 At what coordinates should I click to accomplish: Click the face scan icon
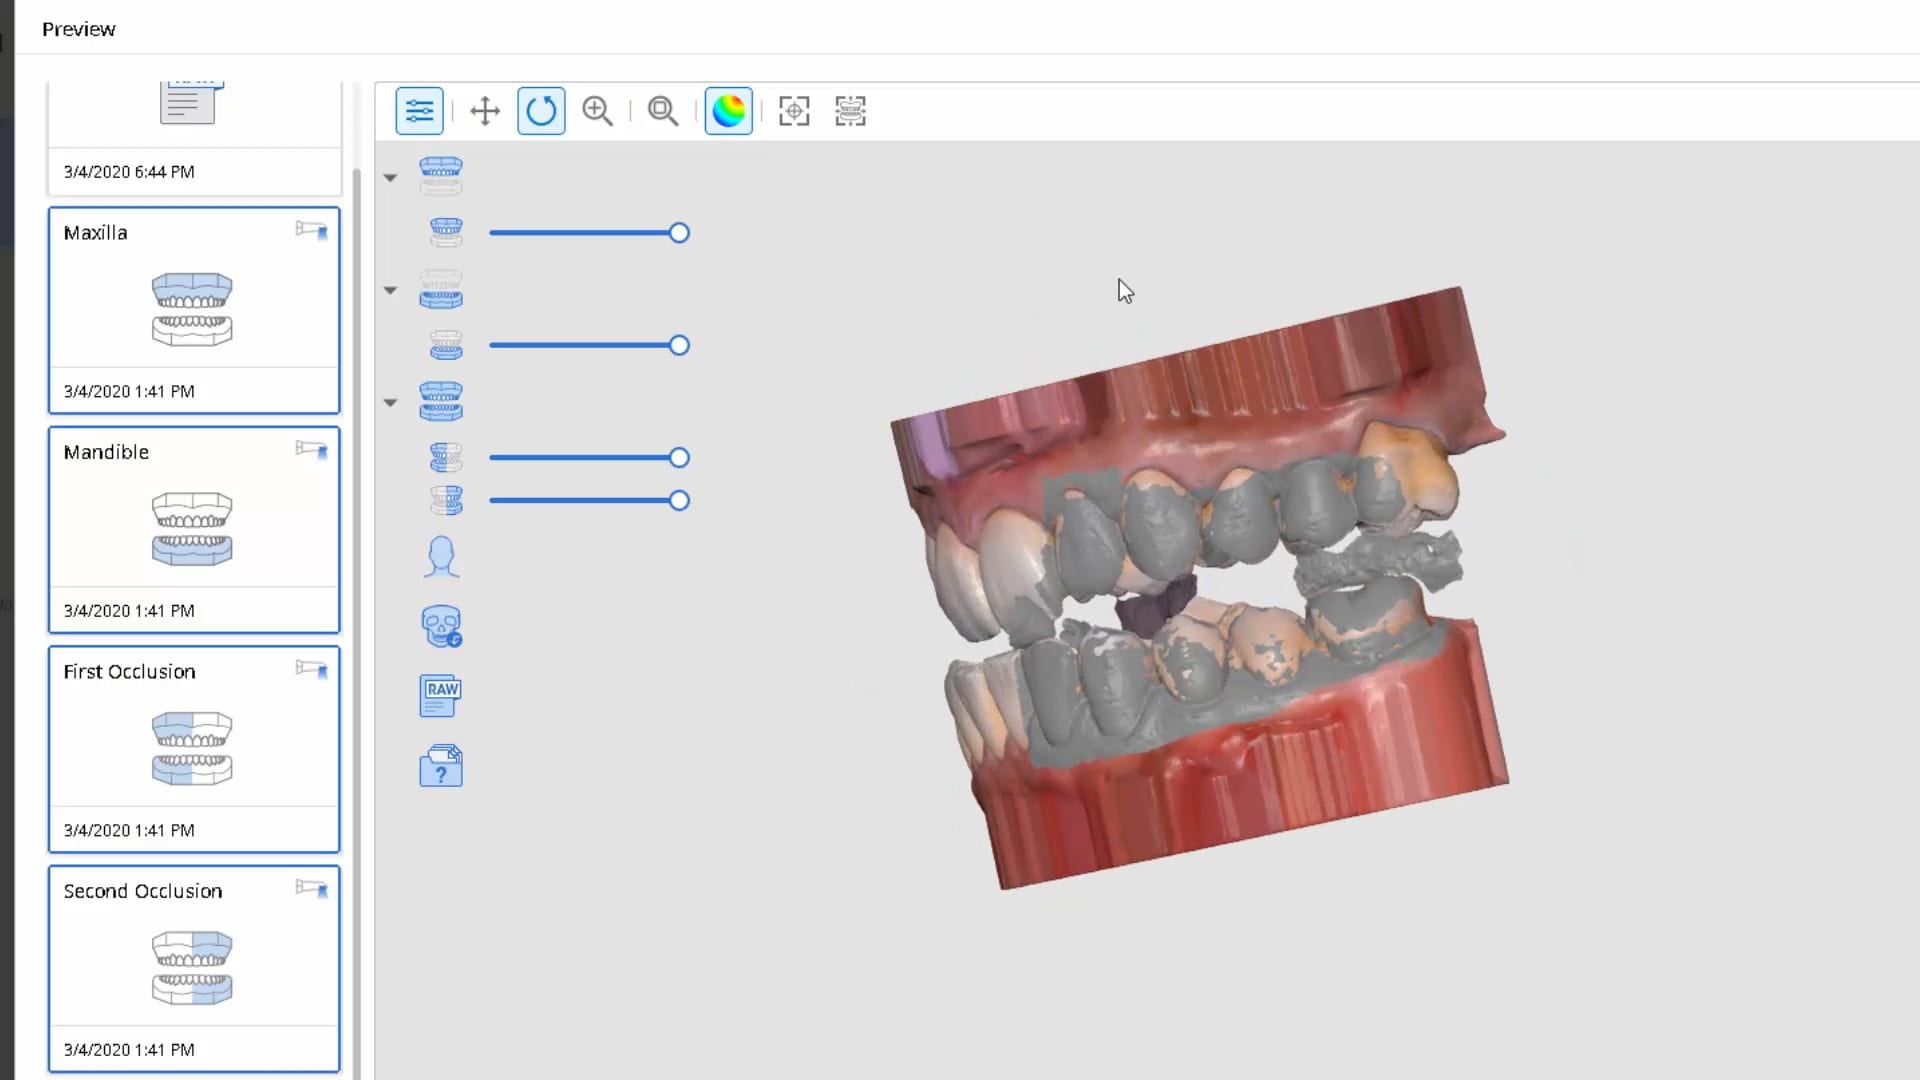coord(441,557)
